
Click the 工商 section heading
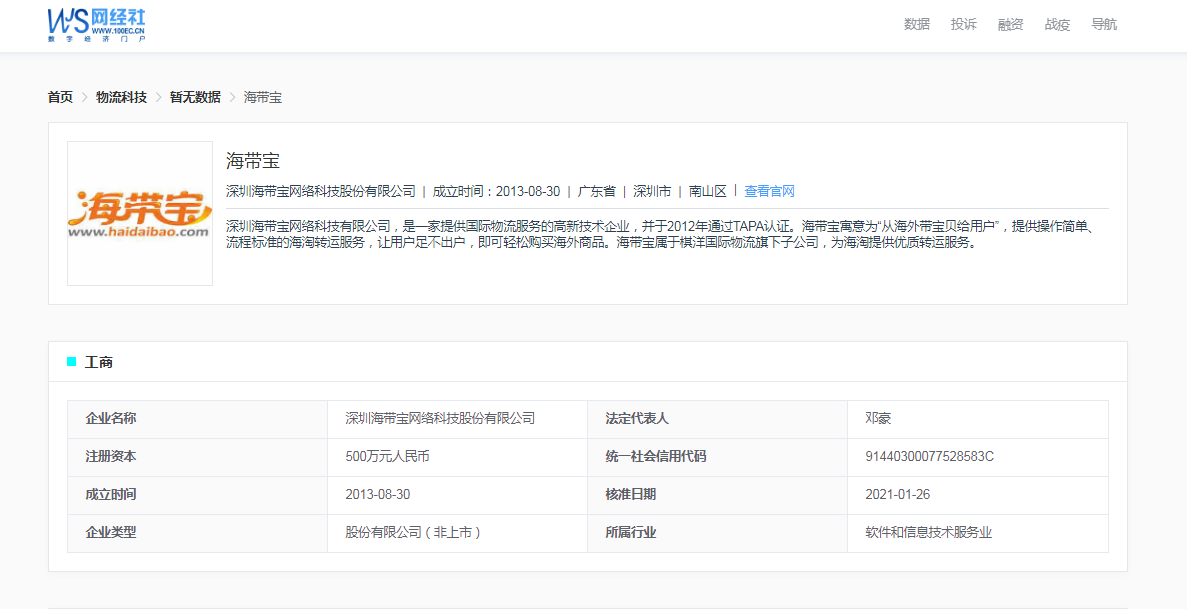point(98,362)
